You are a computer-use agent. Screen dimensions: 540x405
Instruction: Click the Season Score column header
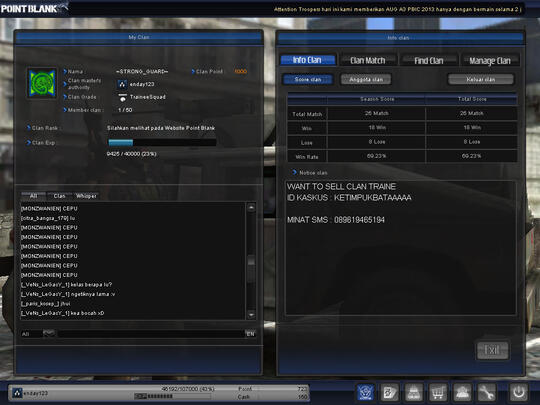377,99
